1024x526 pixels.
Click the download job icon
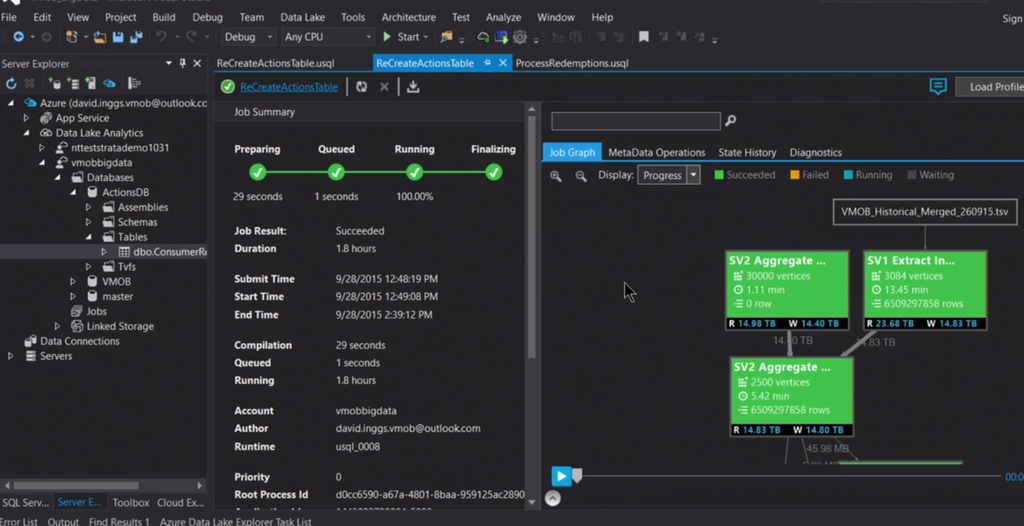pyautogui.click(x=413, y=87)
